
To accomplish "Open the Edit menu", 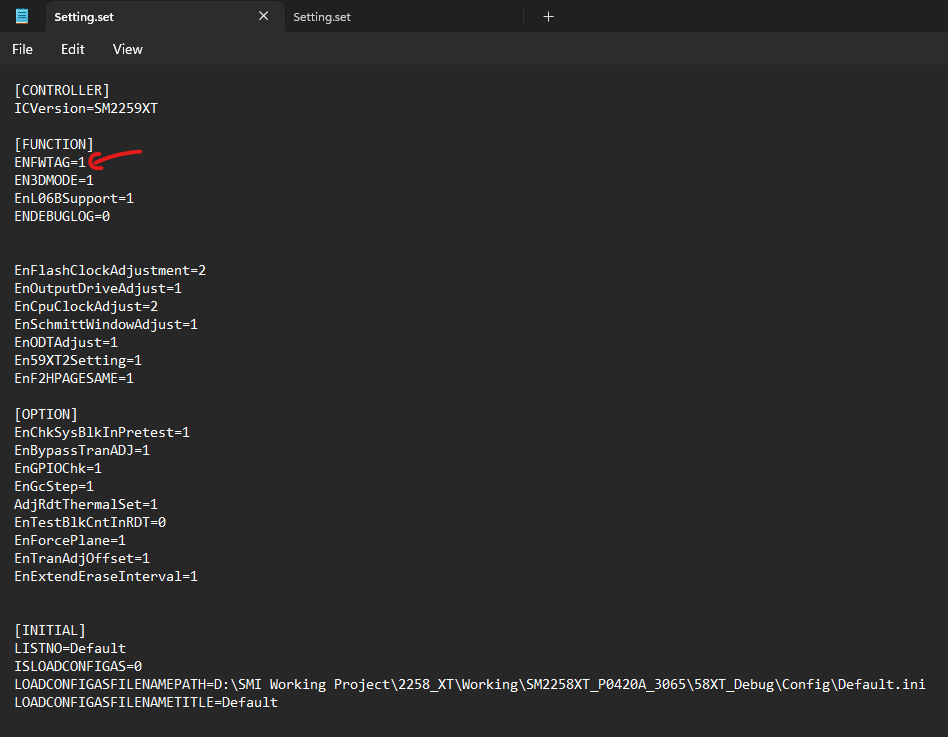I will 72,49.
